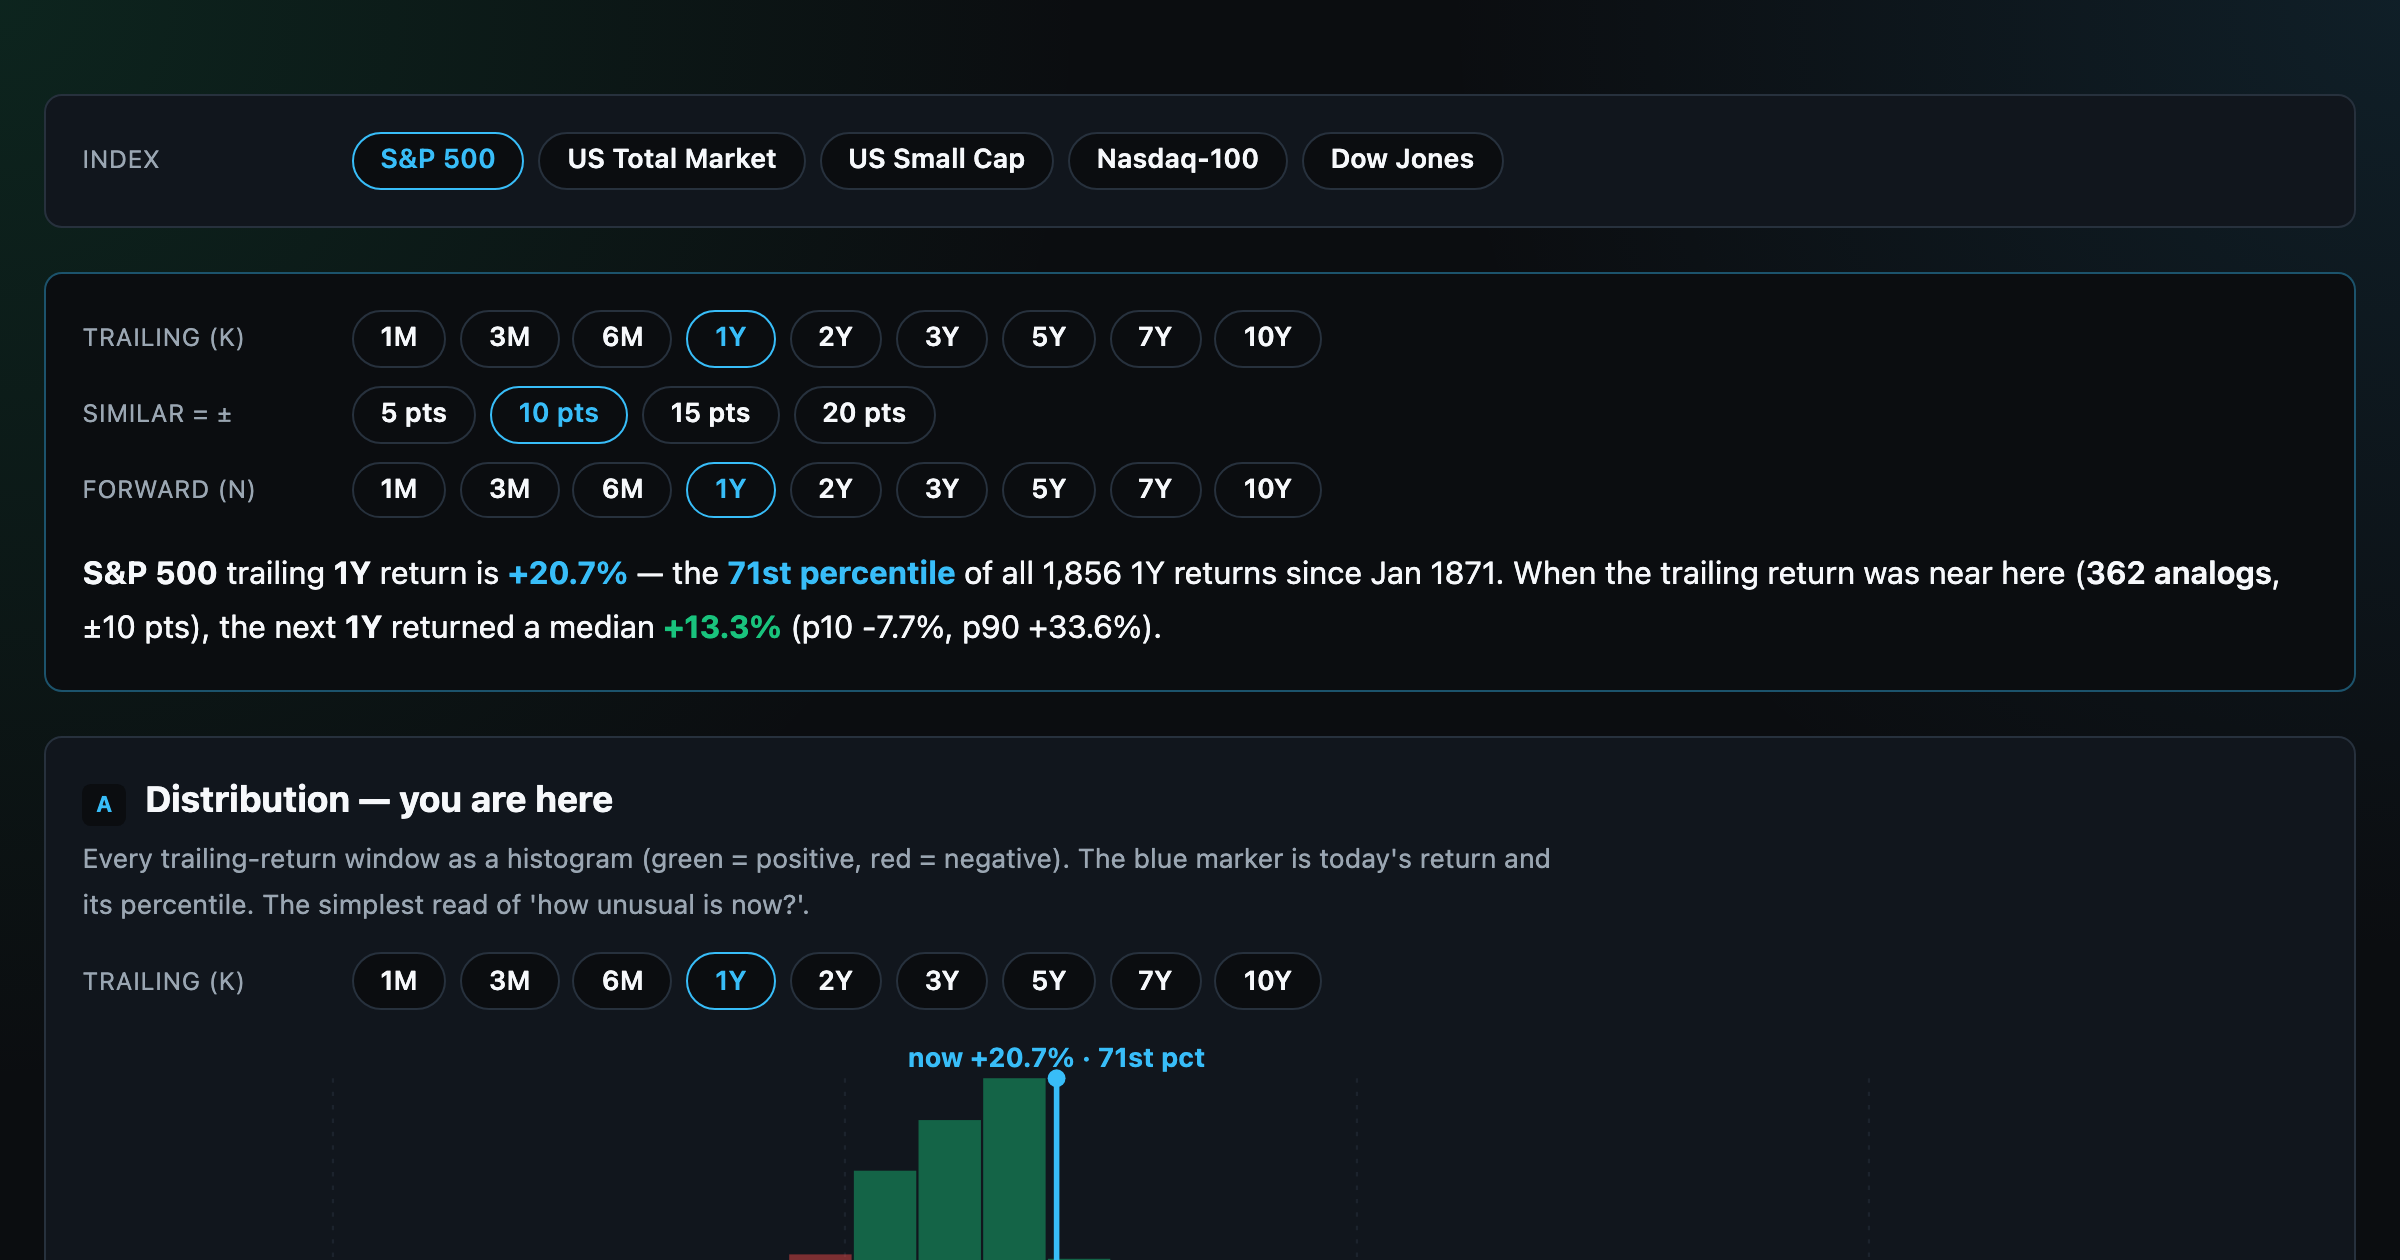
Task: Select 3Y in Distribution trailing row
Action: coord(941,981)
